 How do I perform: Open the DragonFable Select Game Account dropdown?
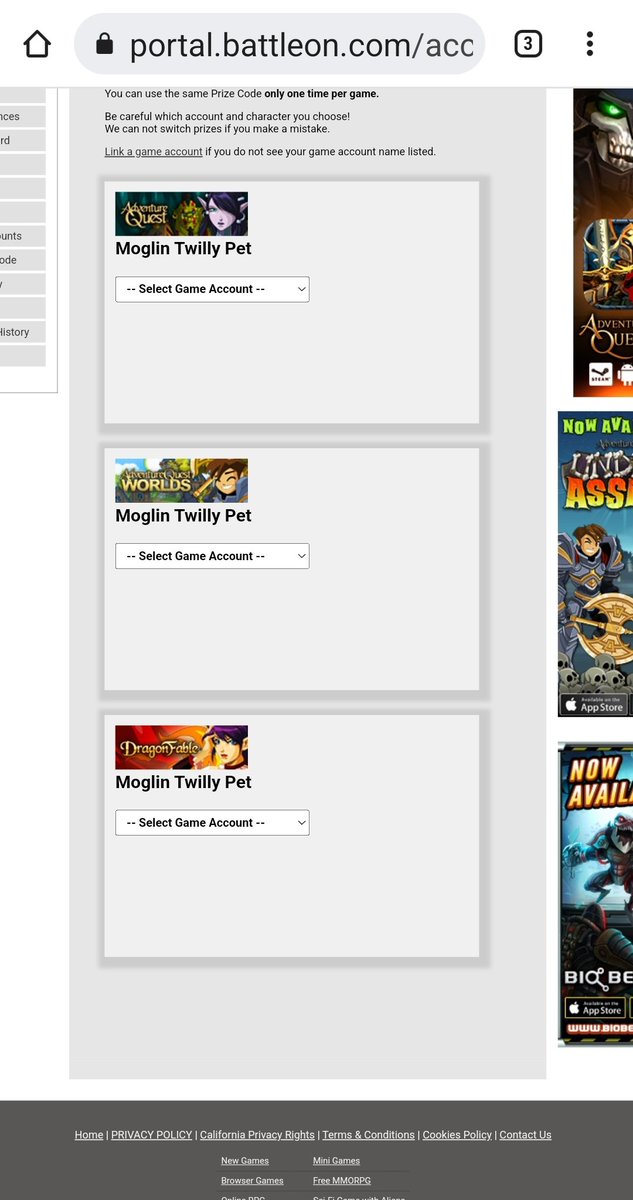pos(212,823)
